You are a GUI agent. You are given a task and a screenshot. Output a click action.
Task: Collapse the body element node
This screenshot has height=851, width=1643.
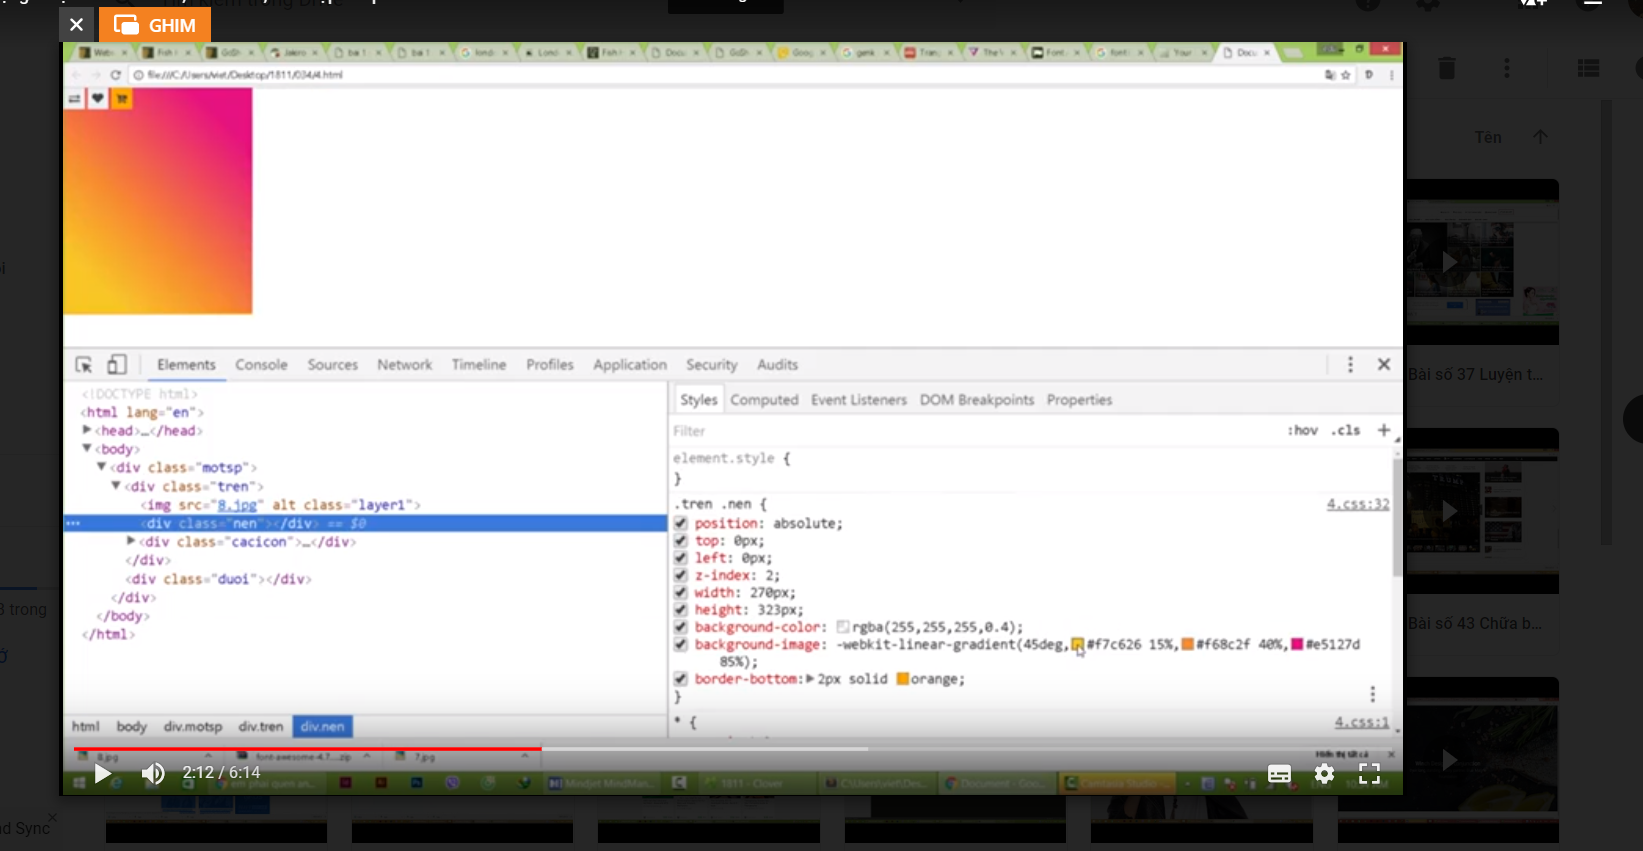[x=87, y=448]
